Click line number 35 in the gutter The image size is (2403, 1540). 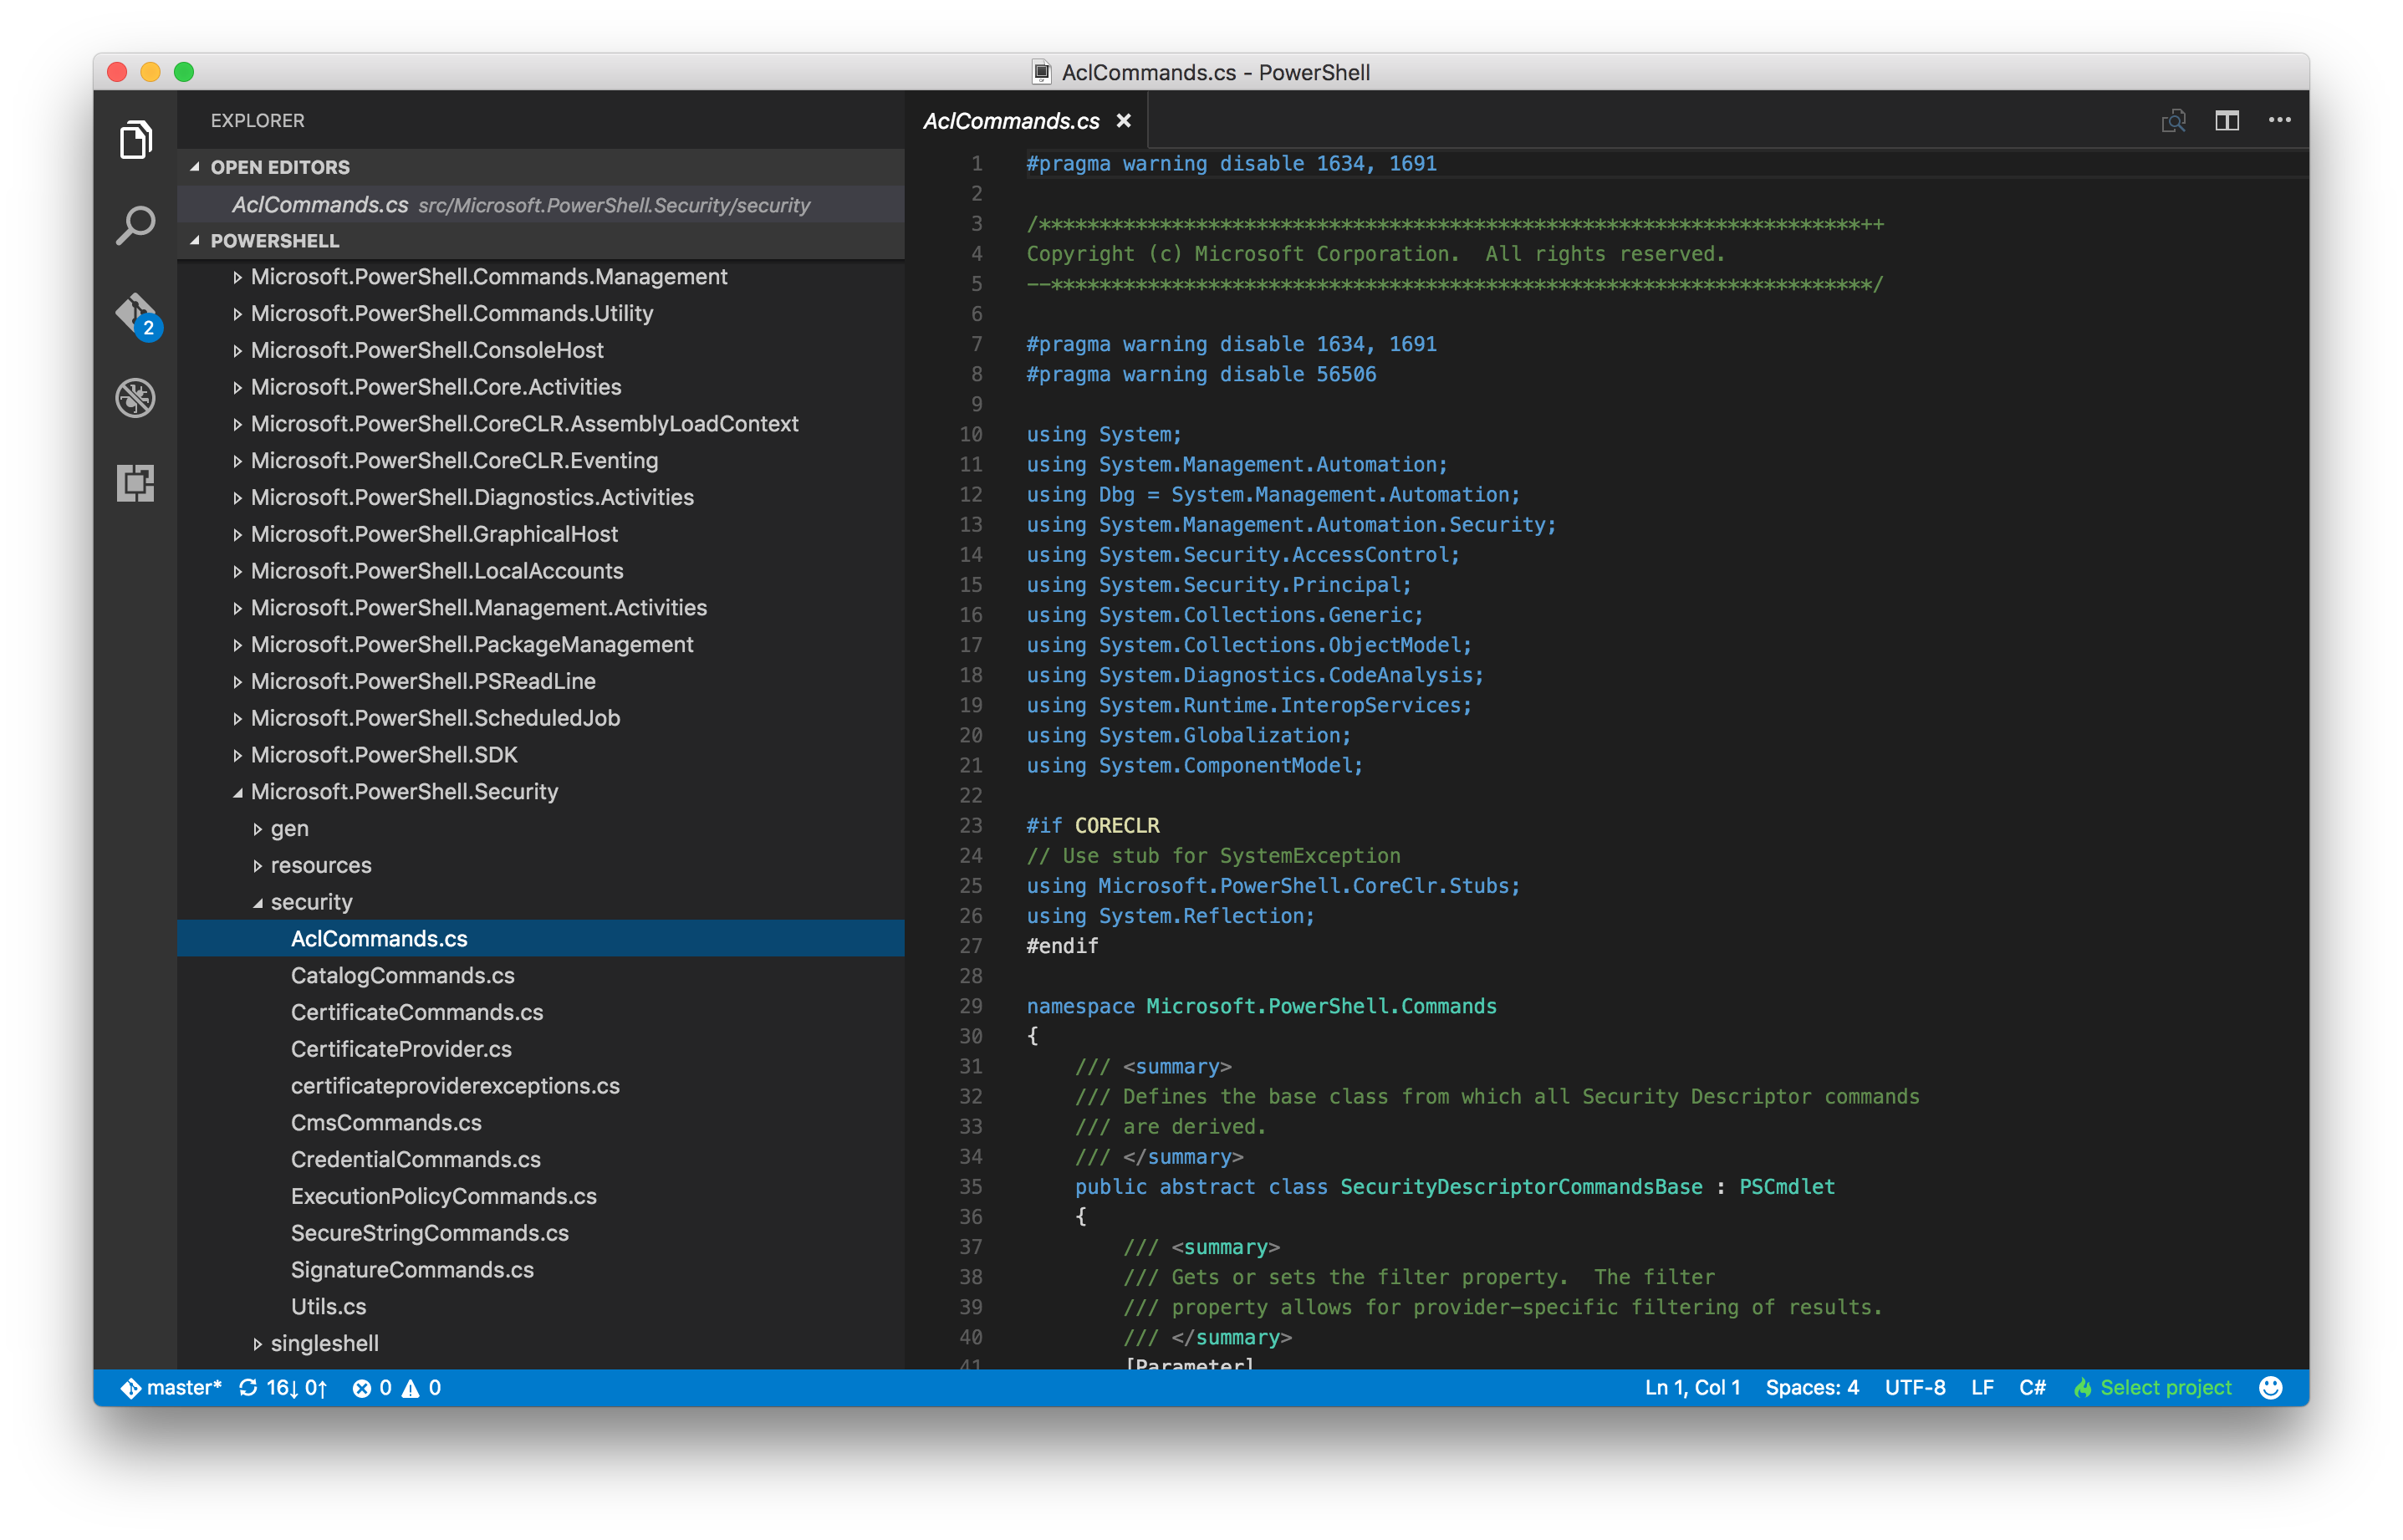[x=970, y=1187]
